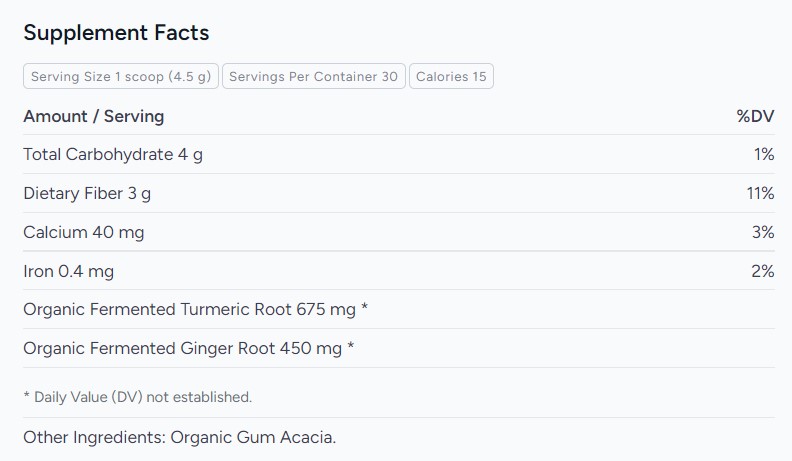This screenshot has width=792, height=461.
Task: Click the asterisk after Turmeric Root amount
Action: click(x=365, y=307)
